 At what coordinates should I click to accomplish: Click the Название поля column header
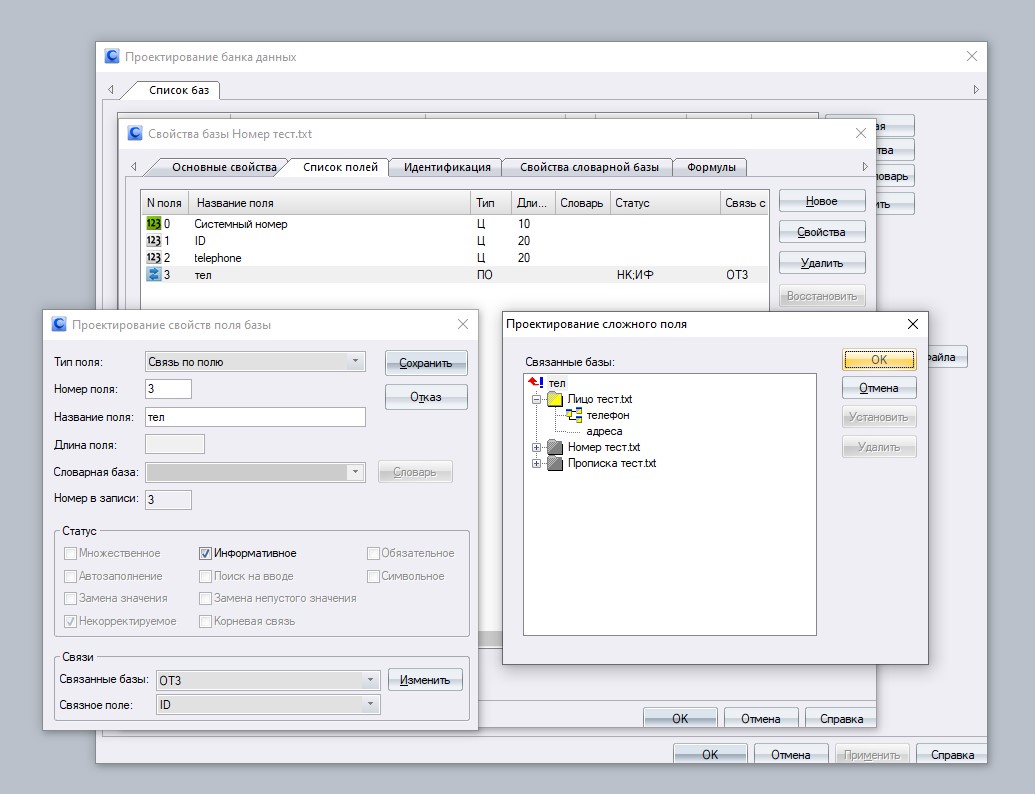pos(330,203)
